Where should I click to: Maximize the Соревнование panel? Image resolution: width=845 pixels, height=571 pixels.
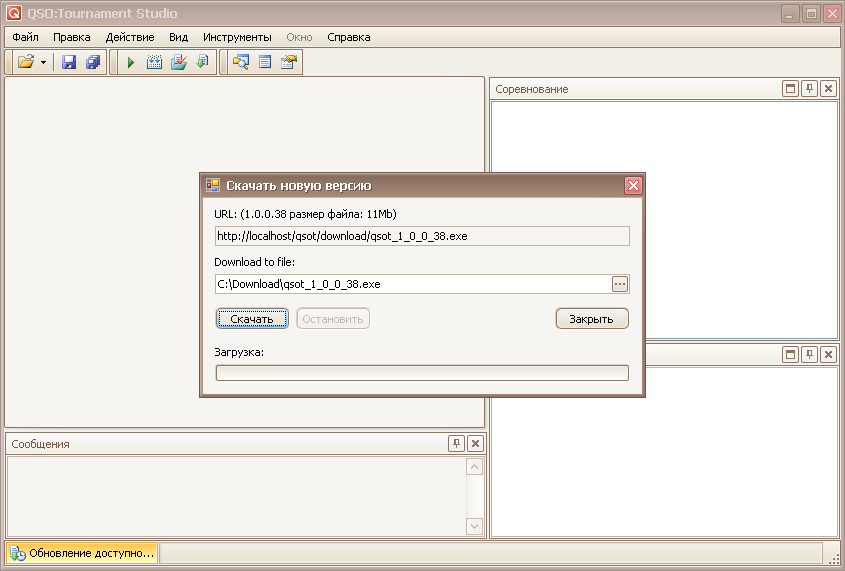791,89
